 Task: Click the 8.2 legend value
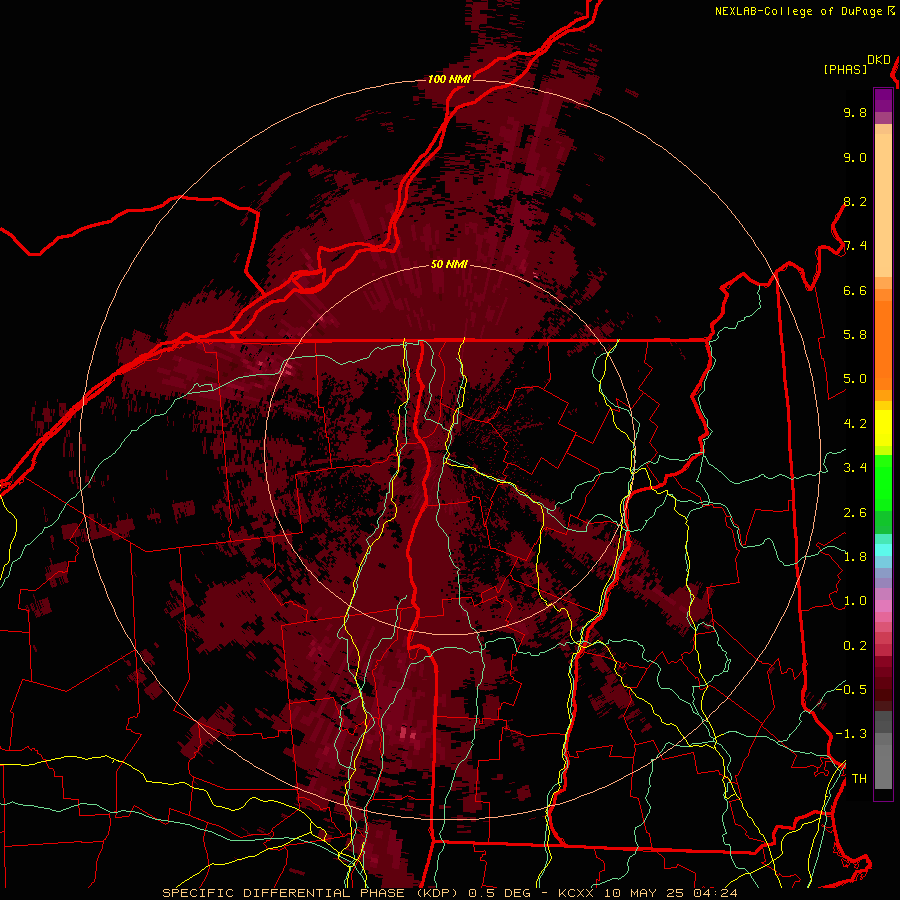pos(855,201)
